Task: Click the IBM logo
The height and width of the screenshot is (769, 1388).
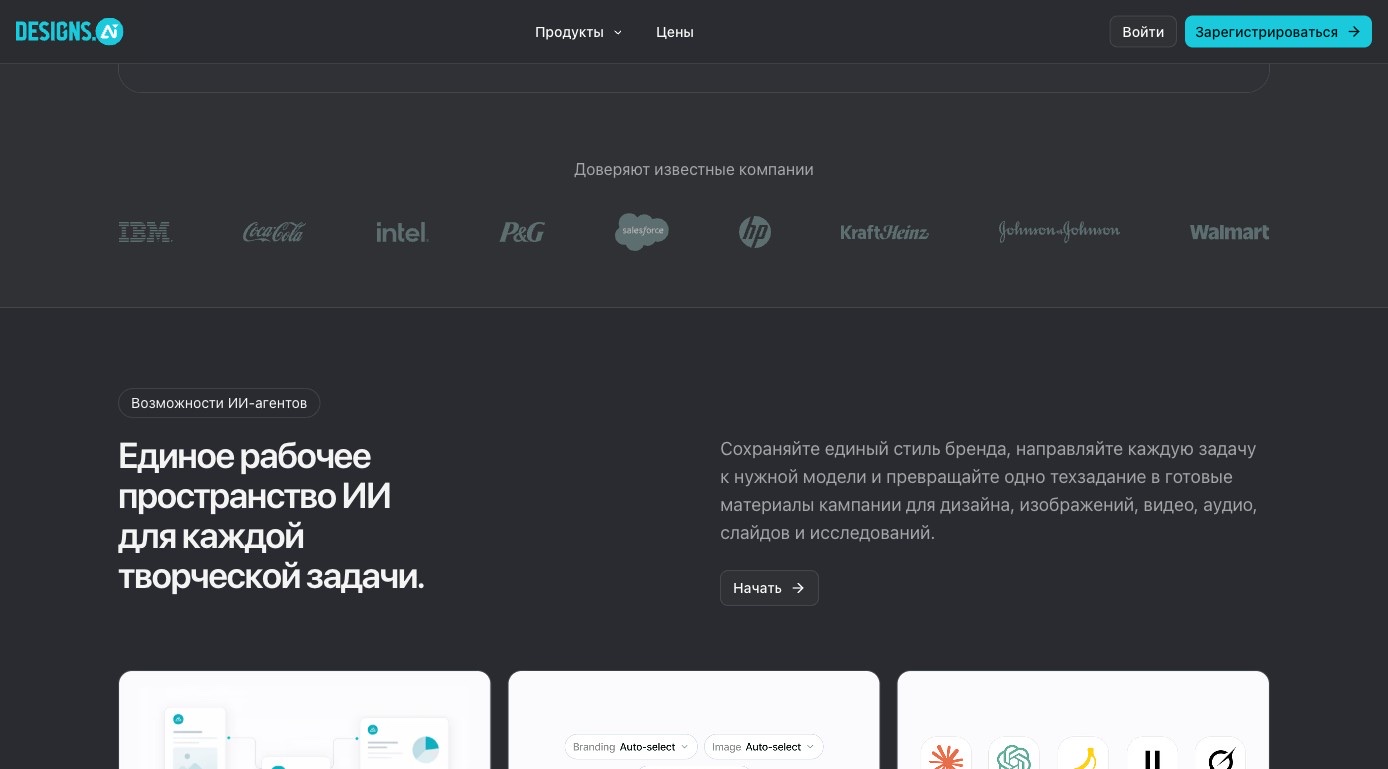Action: (146, 232)
